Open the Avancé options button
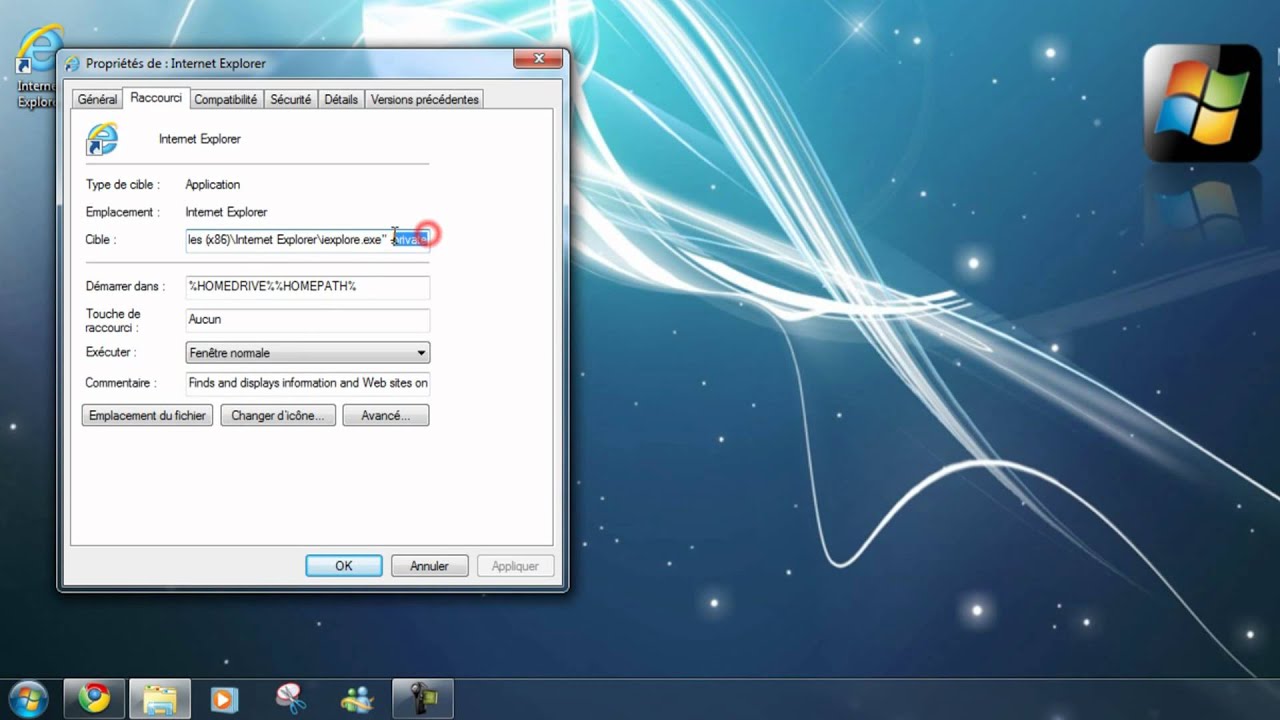1280x720 pixels. (386, 415)
